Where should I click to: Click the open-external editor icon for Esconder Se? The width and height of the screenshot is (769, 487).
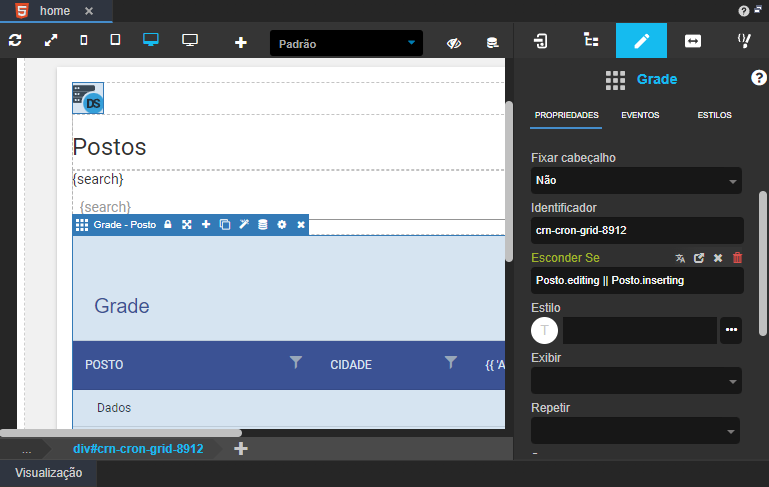[699, 258]
